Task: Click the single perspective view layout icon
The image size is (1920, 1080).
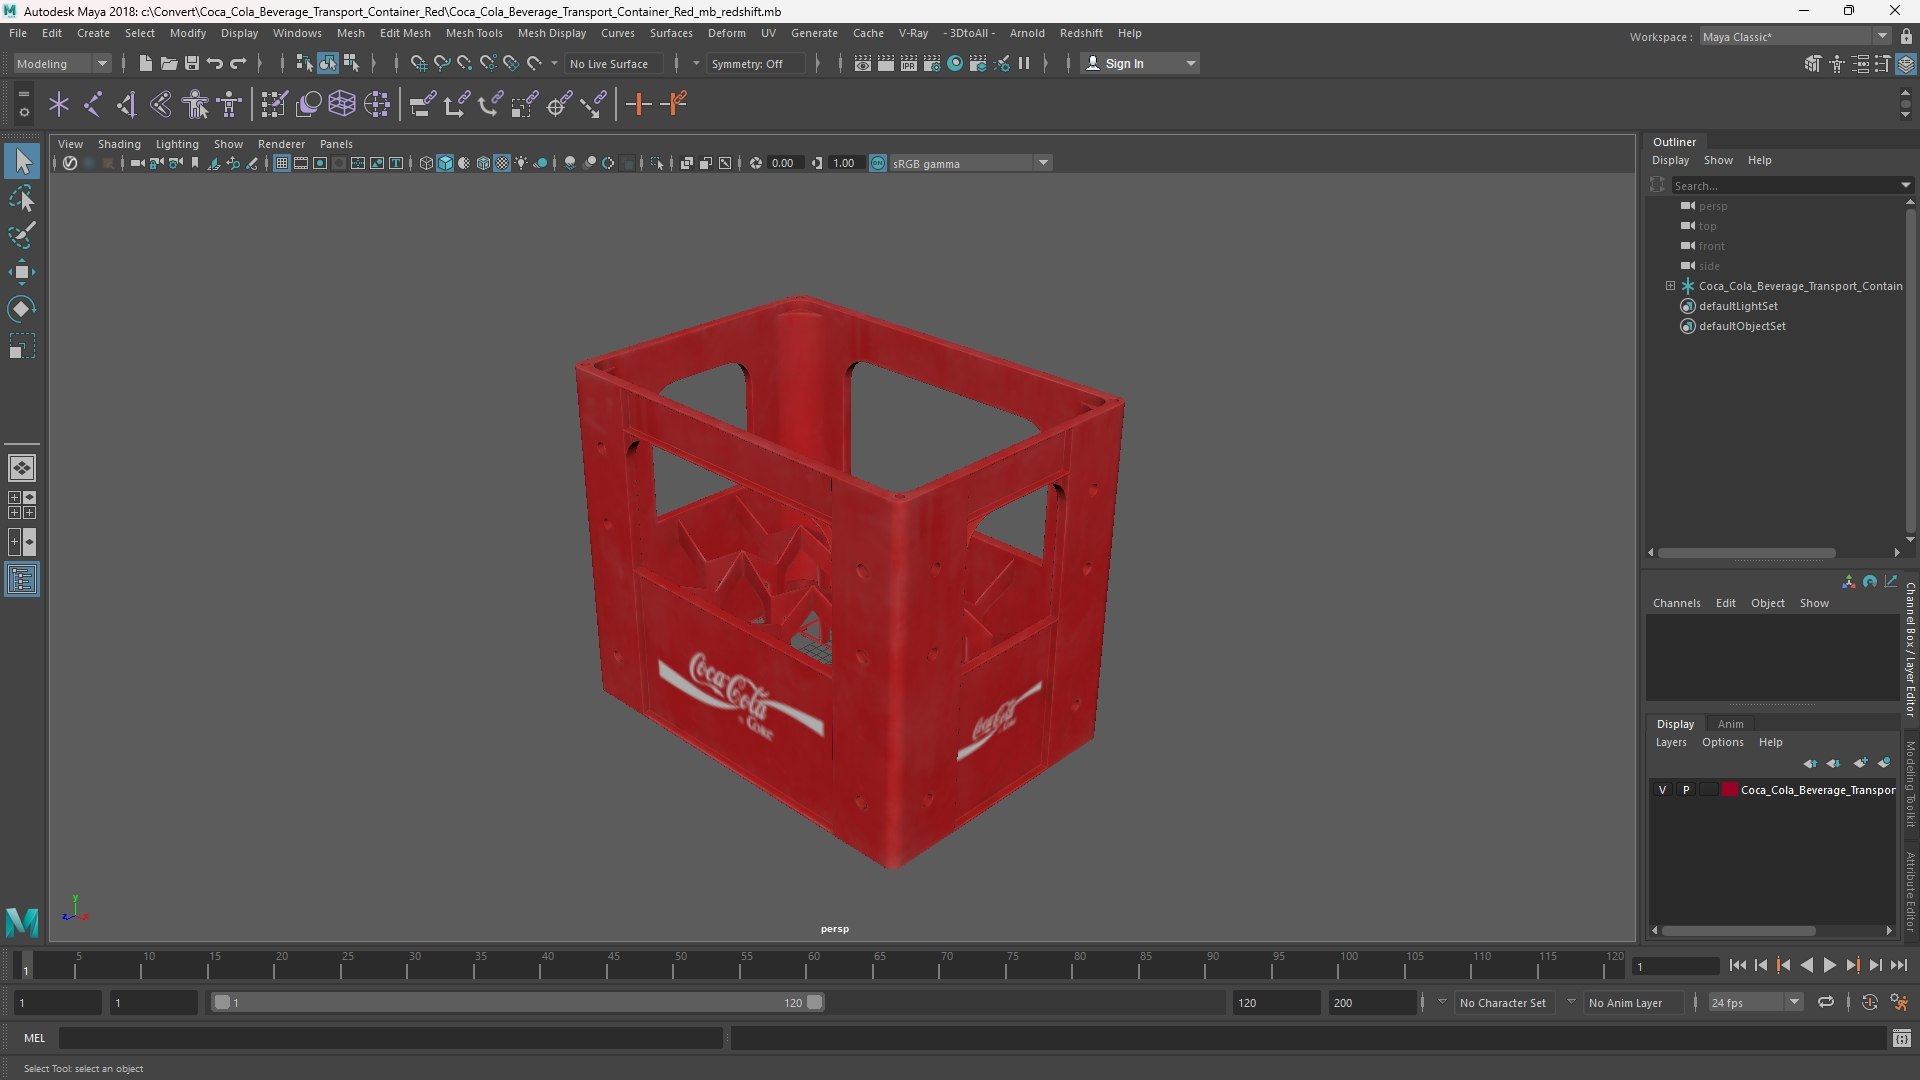Action: (22, 468)
